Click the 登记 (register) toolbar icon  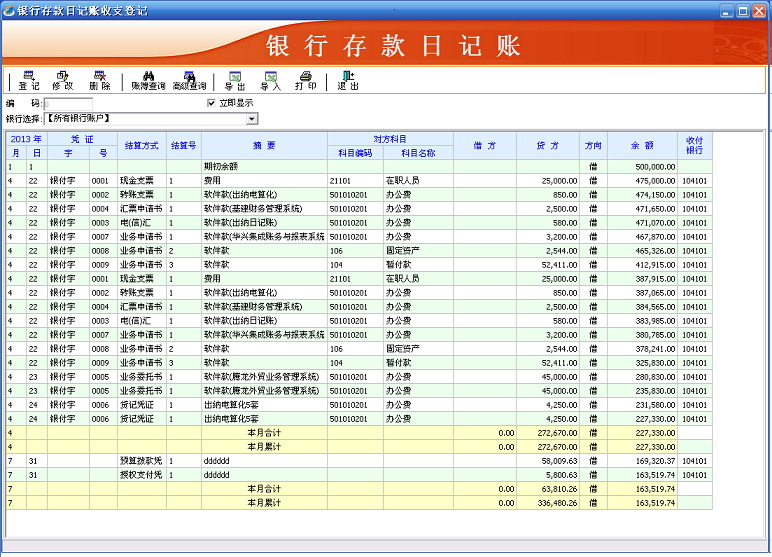tap(29, 80)
